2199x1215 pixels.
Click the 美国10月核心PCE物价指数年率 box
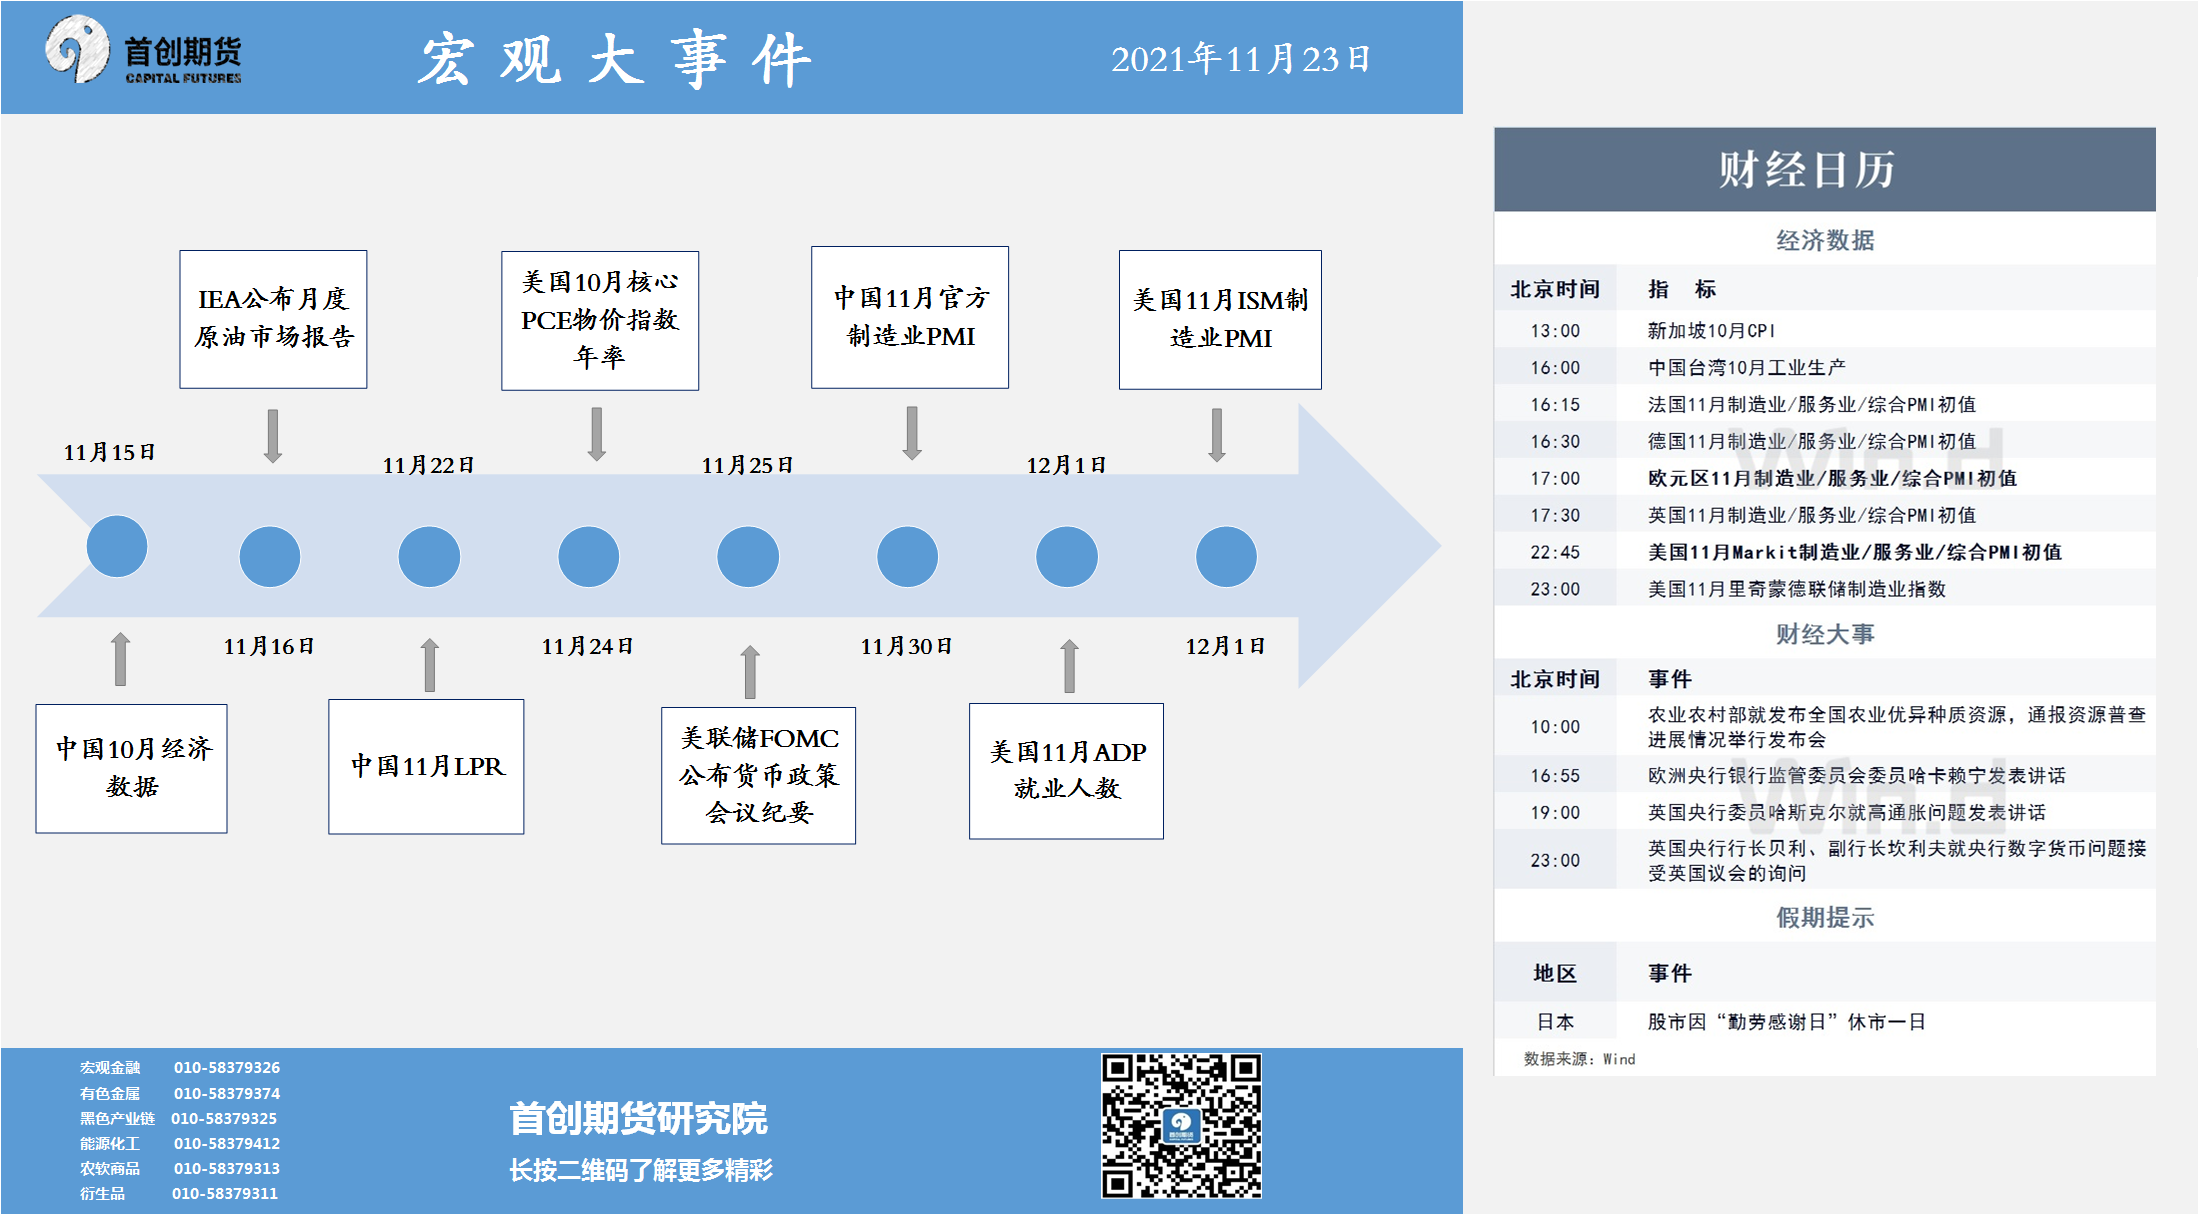[600, 320]
